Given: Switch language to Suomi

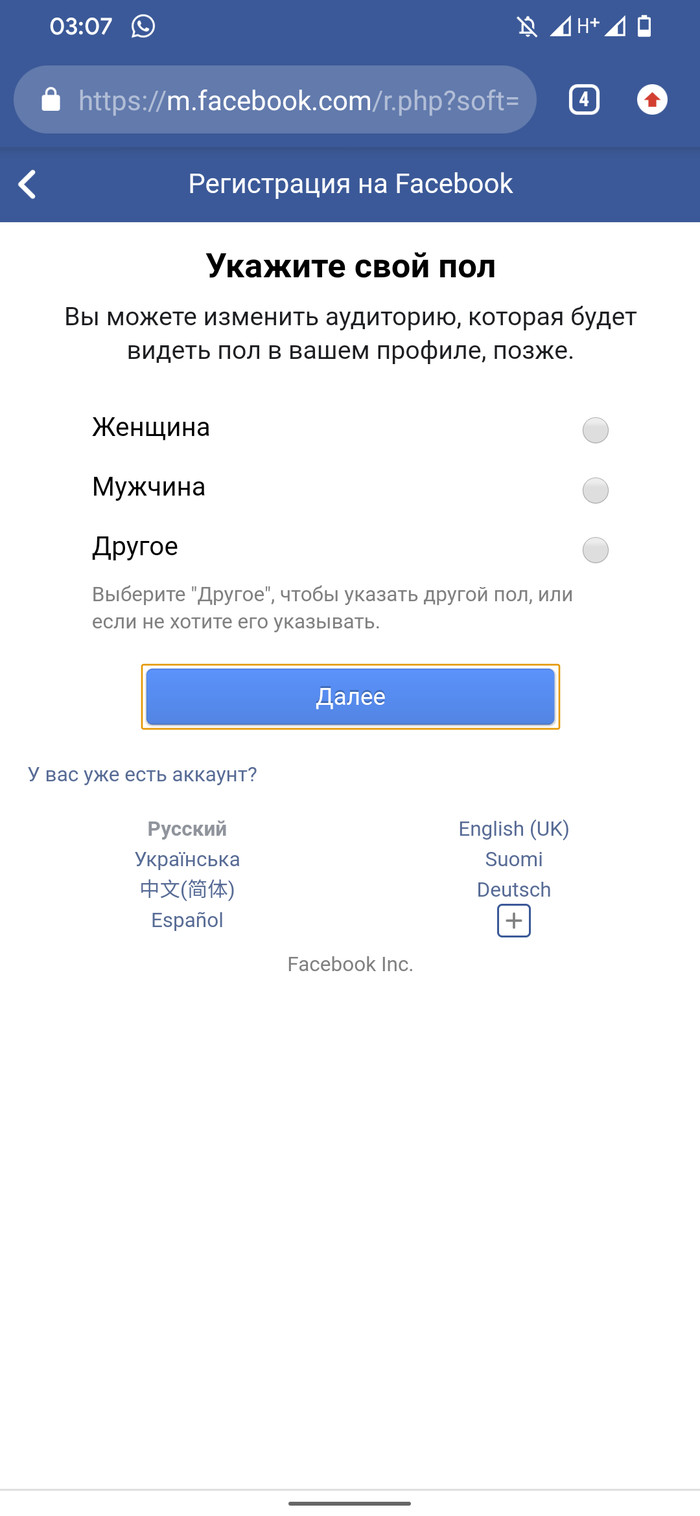Looking at the screenshot, I should point(513,859).
